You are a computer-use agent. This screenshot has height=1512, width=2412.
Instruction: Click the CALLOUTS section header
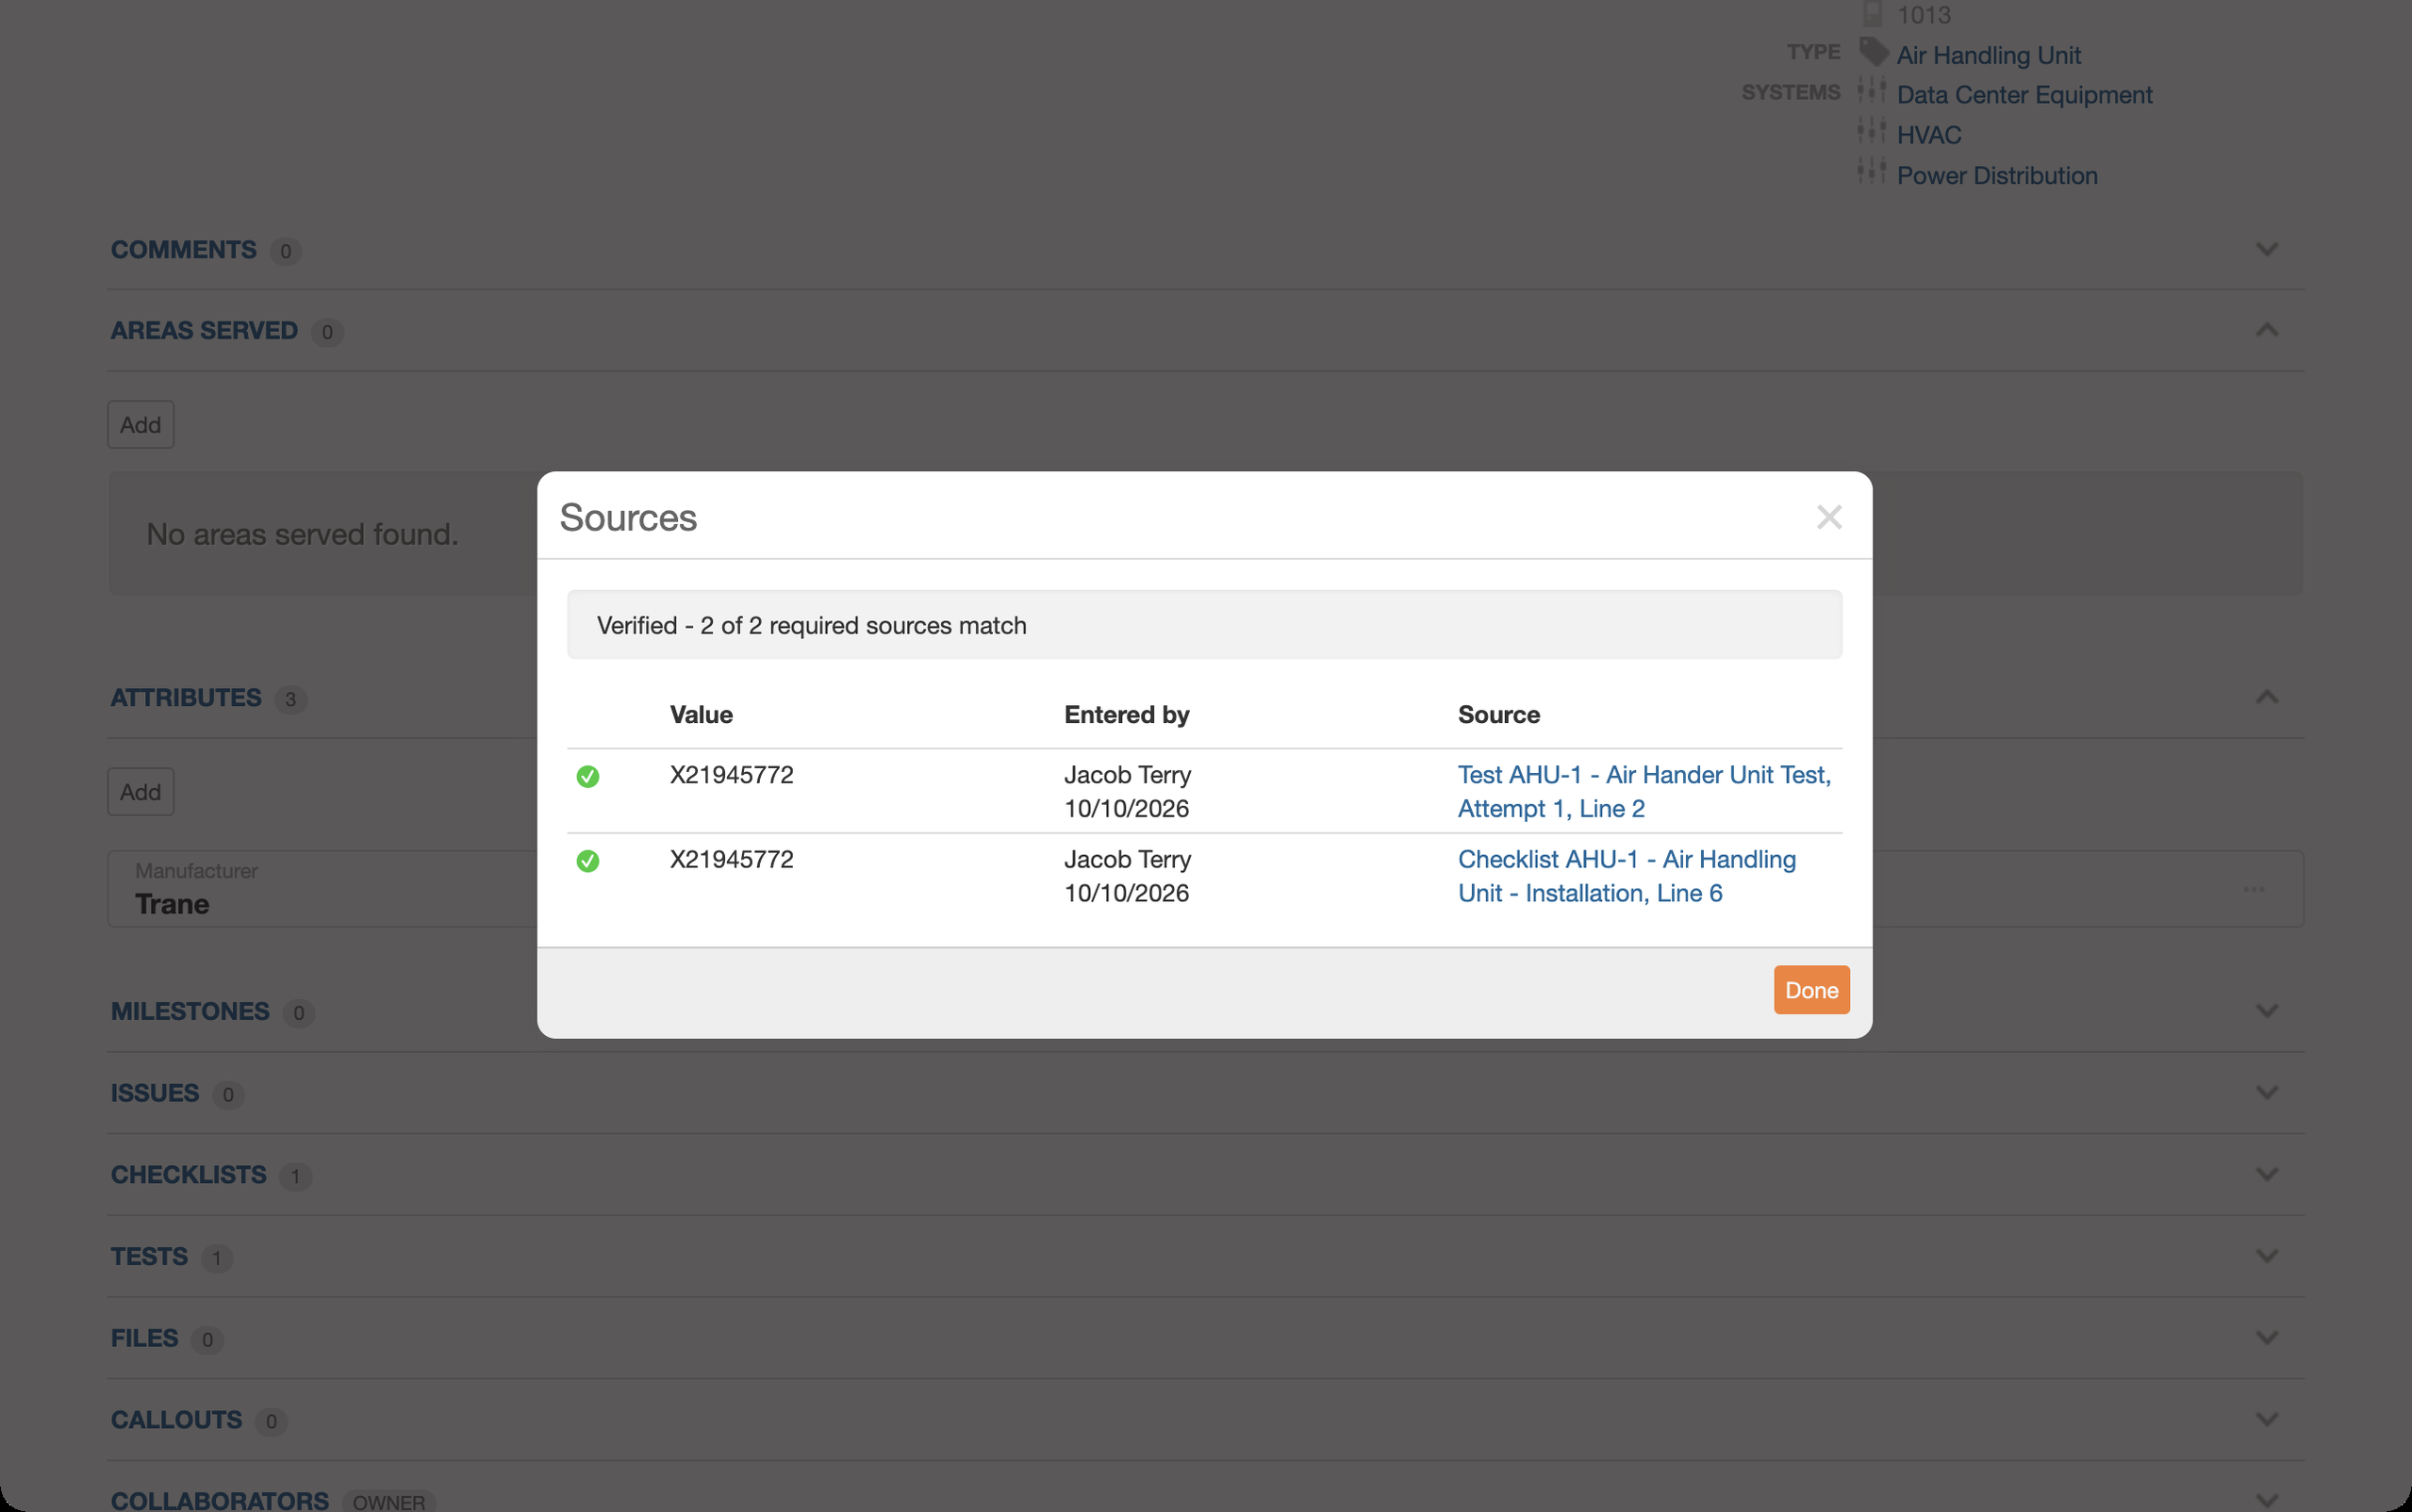(176, 1420)
